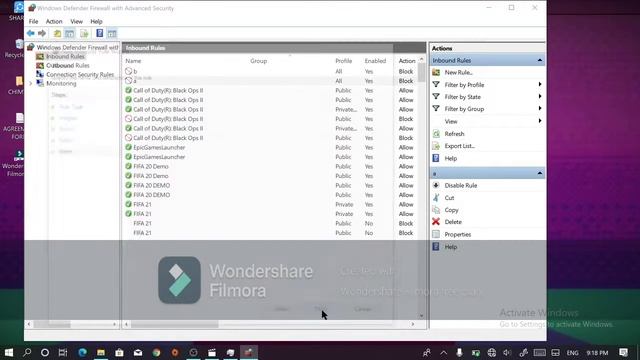Select Windows Defender Firewall root node
The width and height of the screenshot is (640, 360).
click(77, 47)
